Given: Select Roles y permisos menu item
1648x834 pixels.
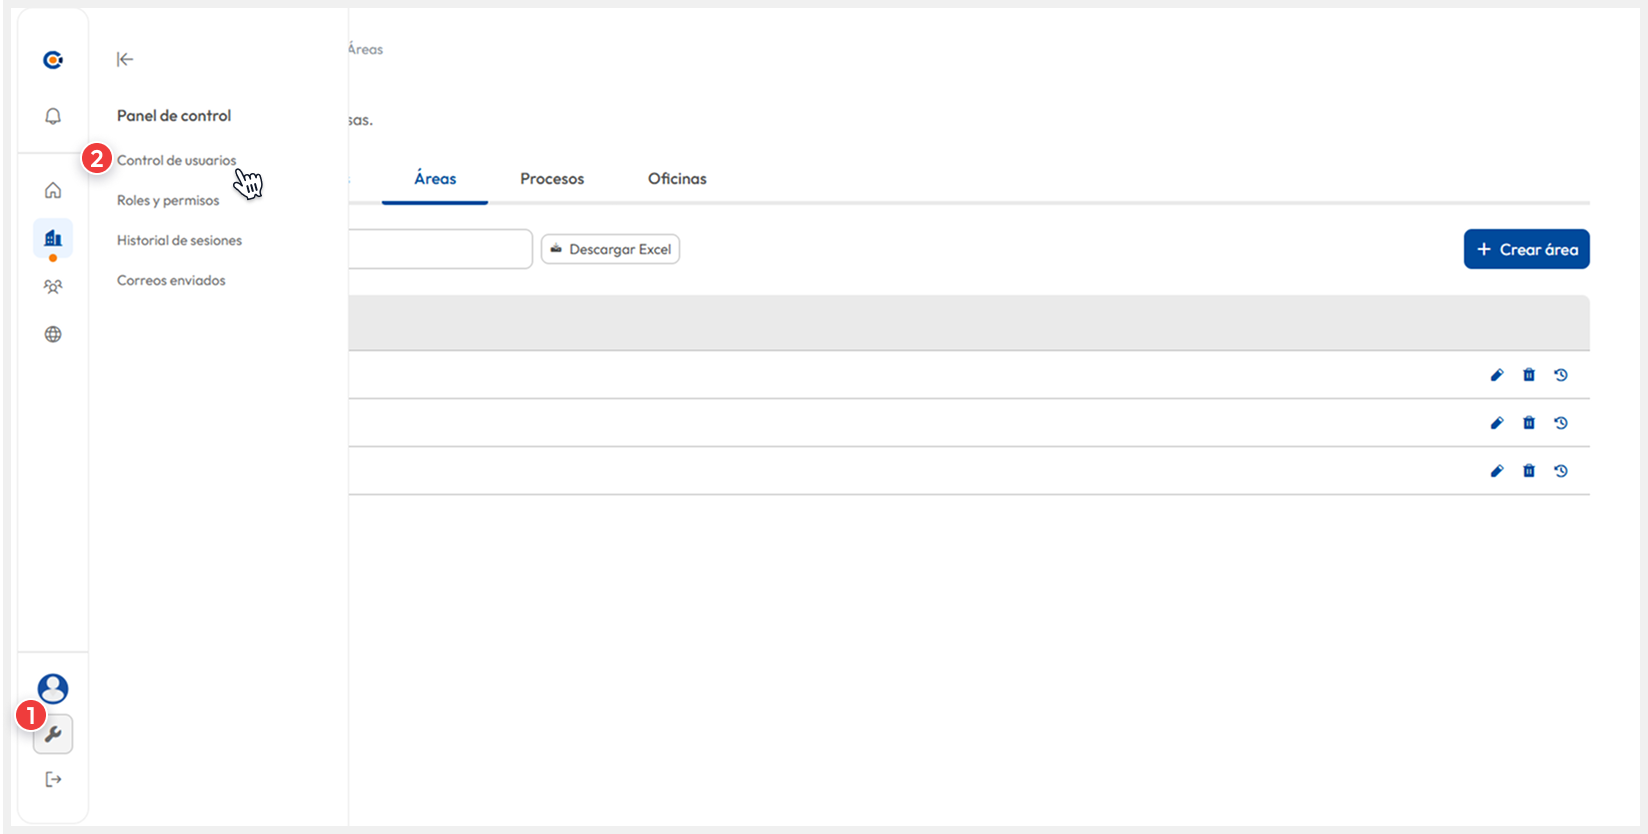Looking at the screenshot, I should click(x=168, y=200).
